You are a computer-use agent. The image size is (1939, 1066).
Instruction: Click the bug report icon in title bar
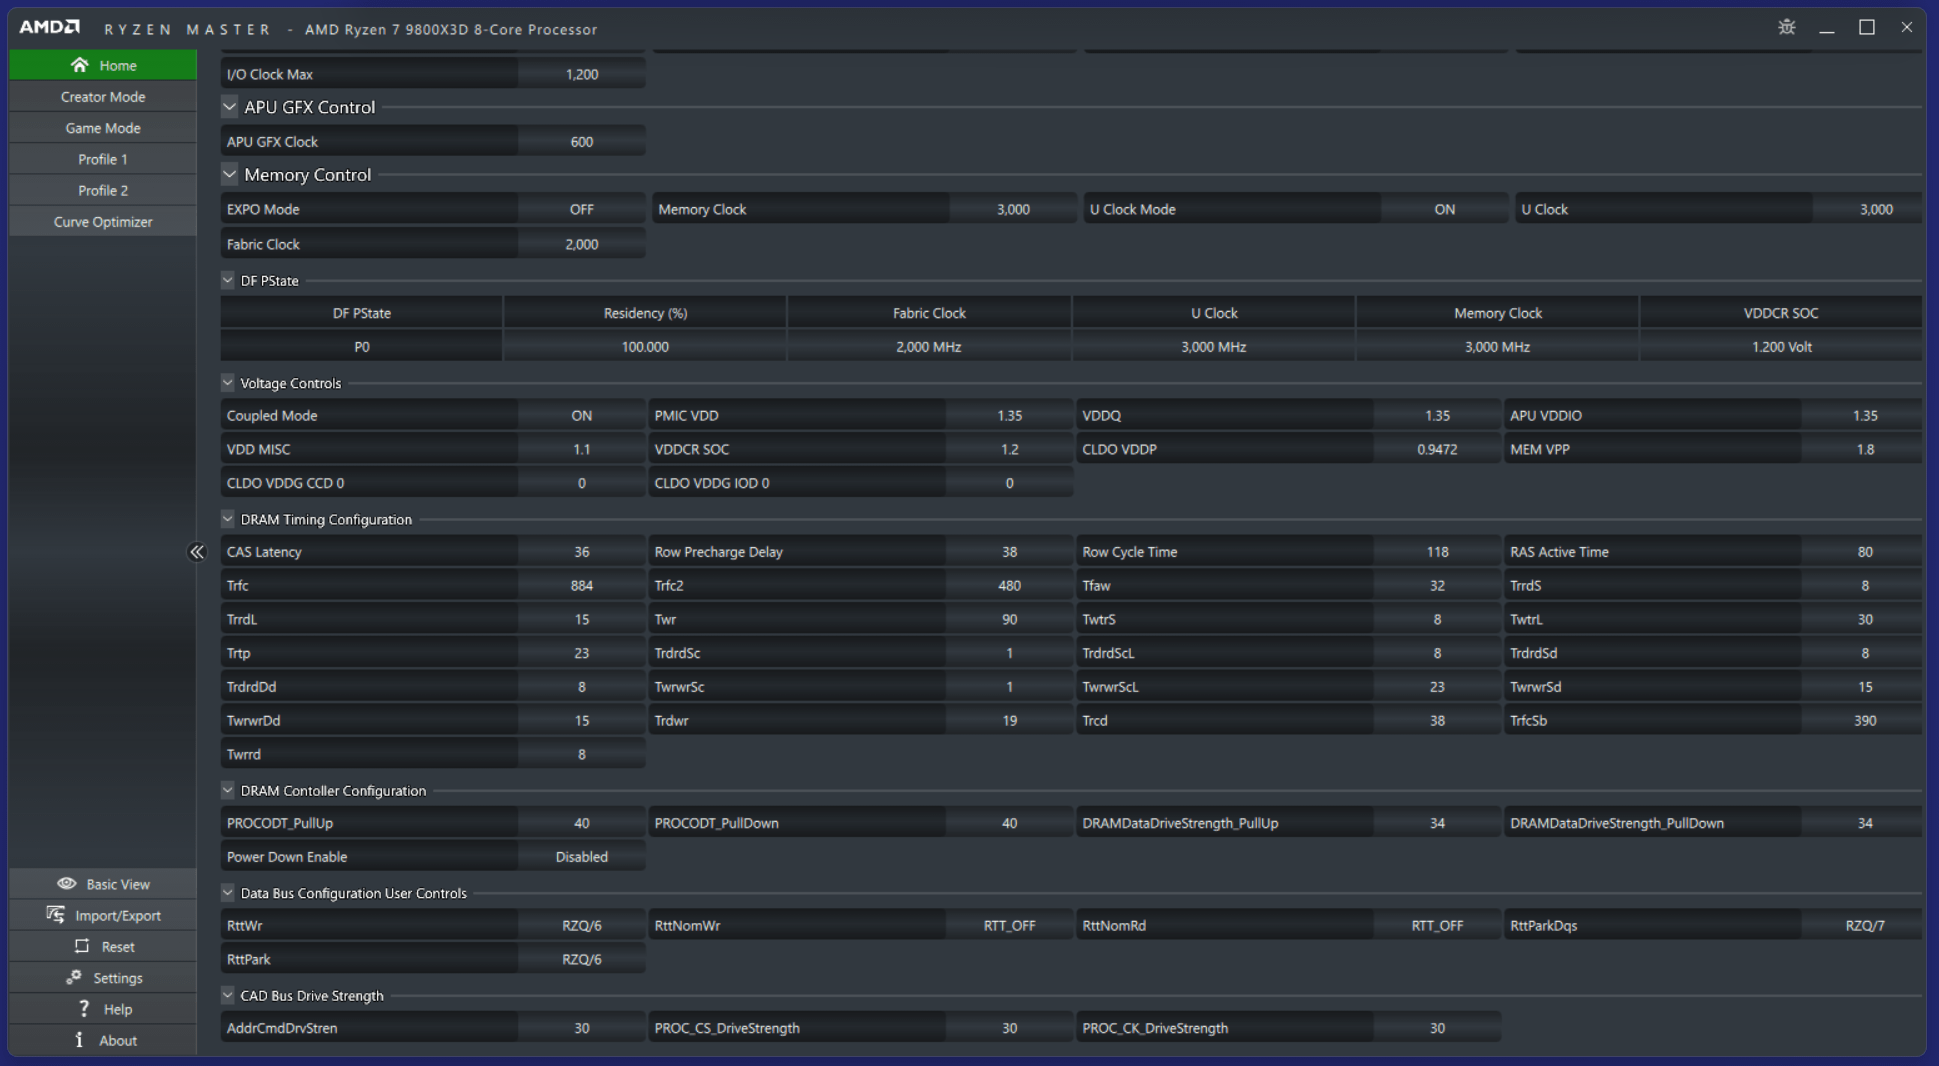click(x=1786, y=27)
